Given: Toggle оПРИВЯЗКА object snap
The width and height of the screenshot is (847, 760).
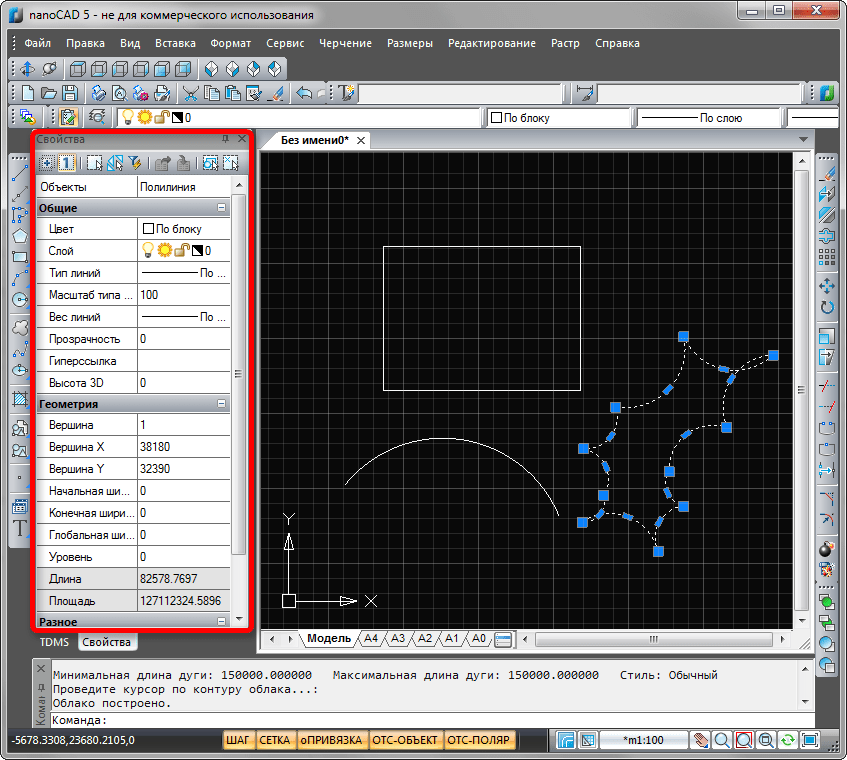Looking at the screenshot, I should [331, 740].
